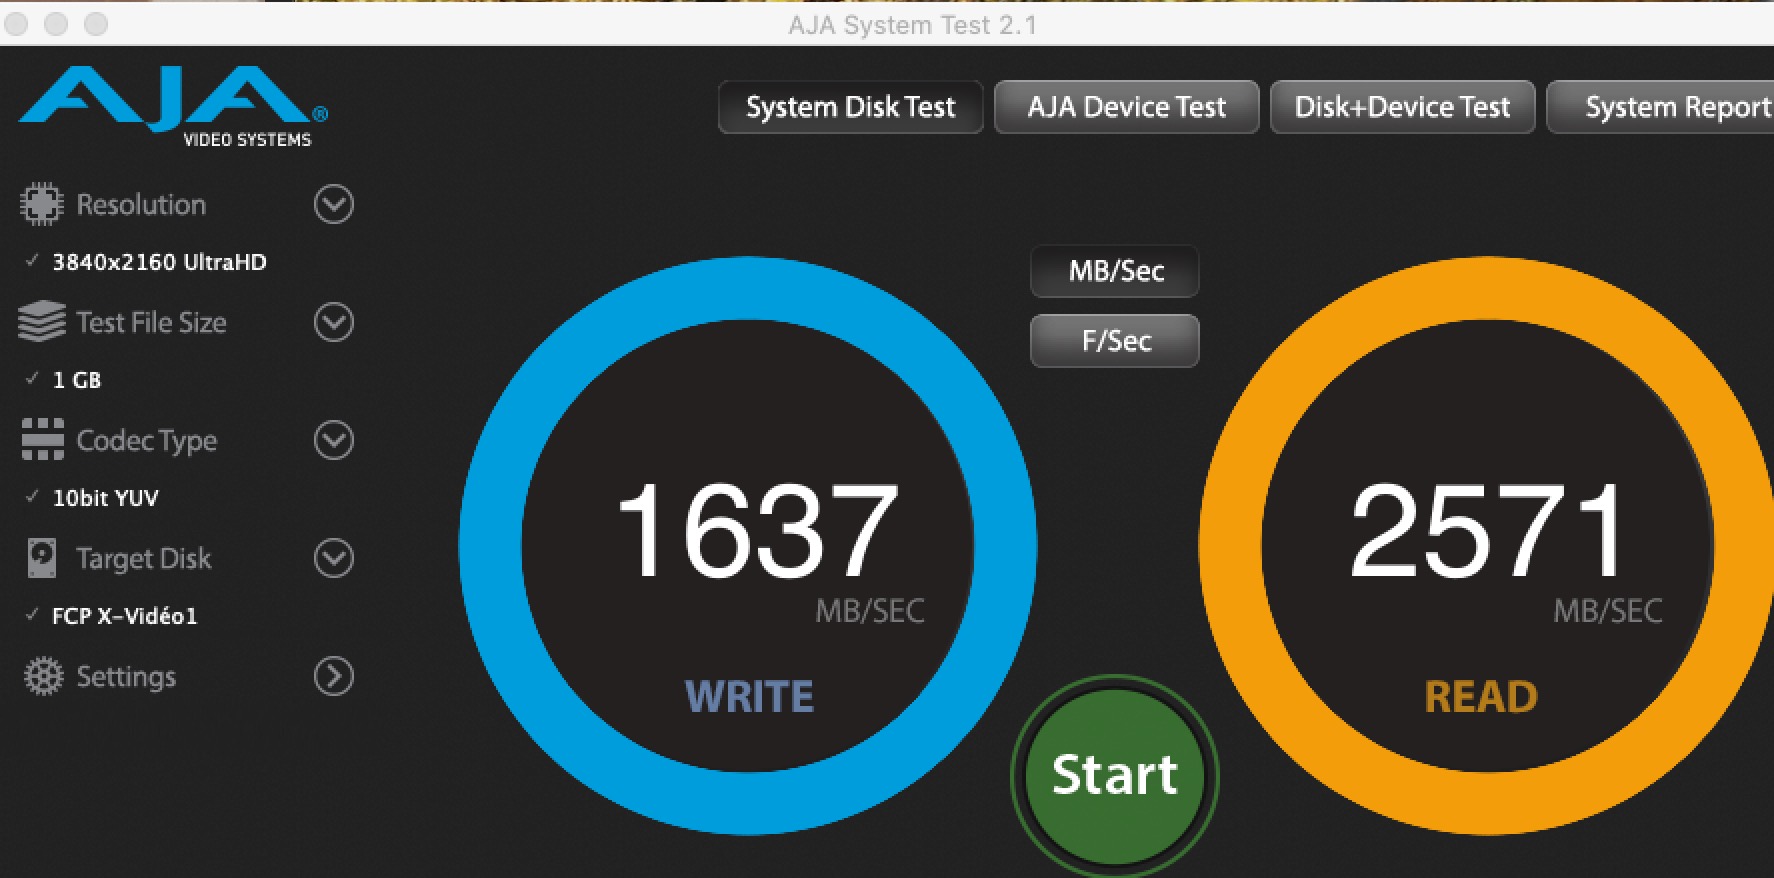The width and height of the screenshot is (1774, 878).
Task: Start the disk test with Start button
Action: (x=1115, y=775)
